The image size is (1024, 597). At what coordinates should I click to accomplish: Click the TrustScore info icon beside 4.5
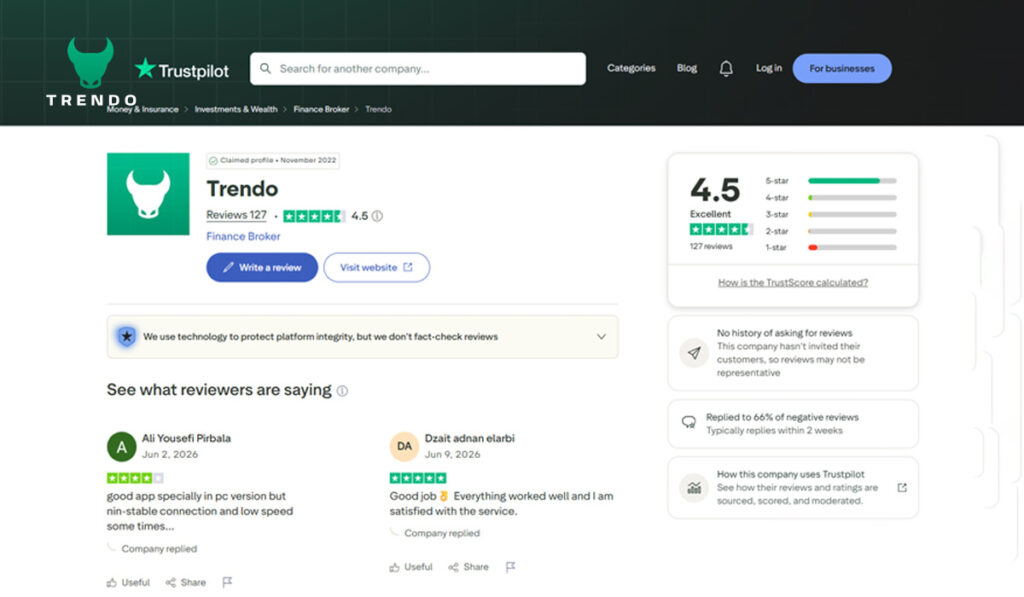click(377, 216)
